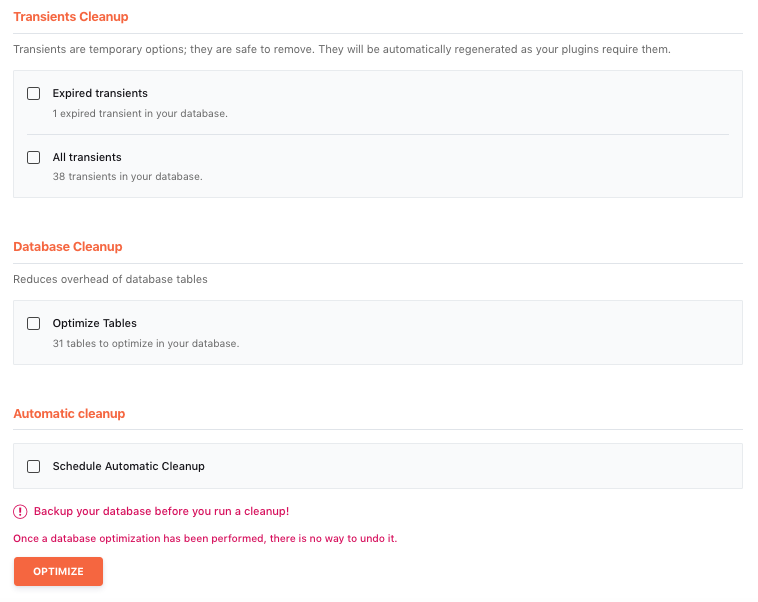Click the All transients label

(x=87, y=157)
